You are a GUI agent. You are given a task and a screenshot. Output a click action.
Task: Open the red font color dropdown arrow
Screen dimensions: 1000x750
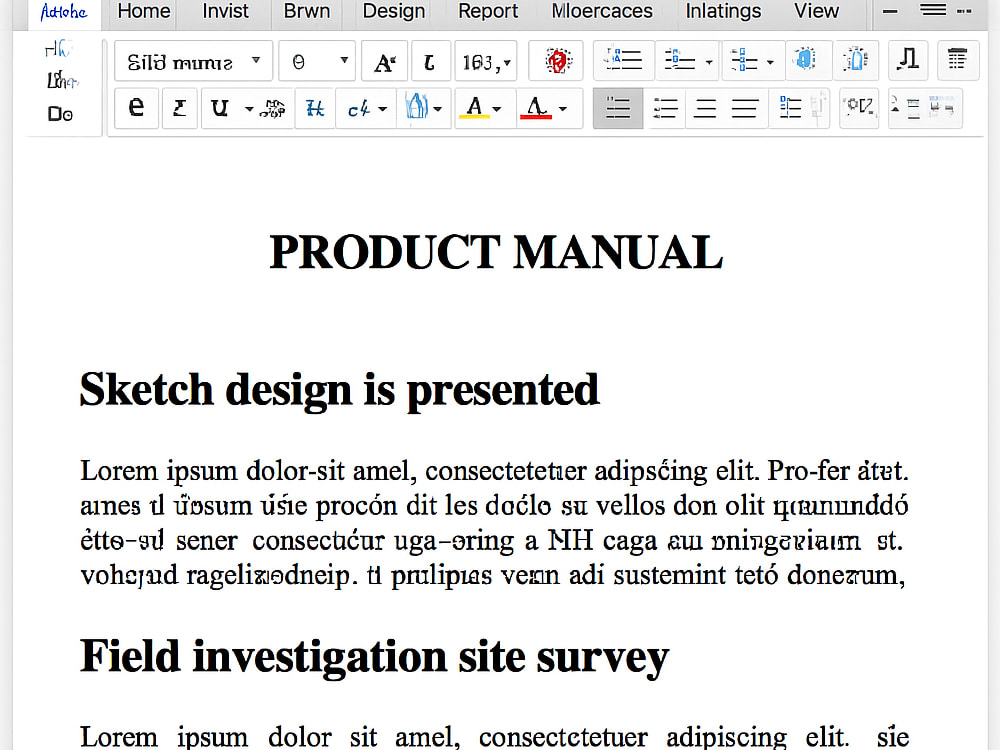(x=562, y=109)
